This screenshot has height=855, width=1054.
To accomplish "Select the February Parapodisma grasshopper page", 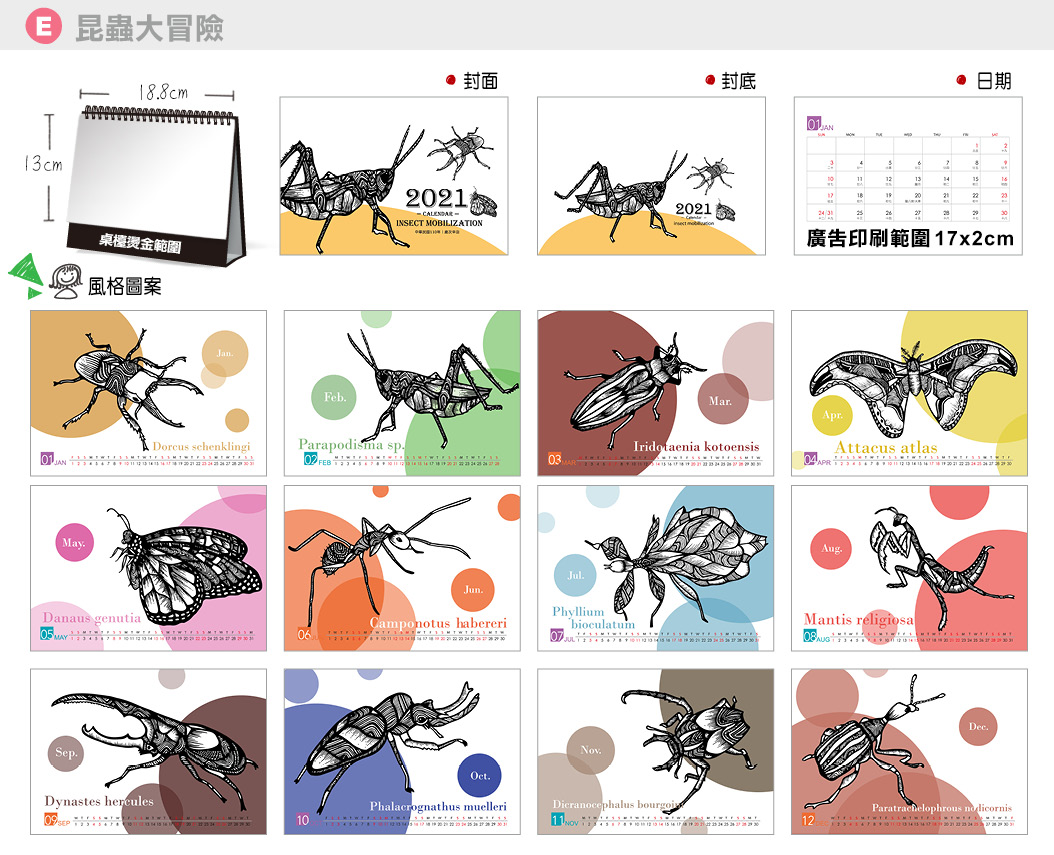I will pos(402,393).
